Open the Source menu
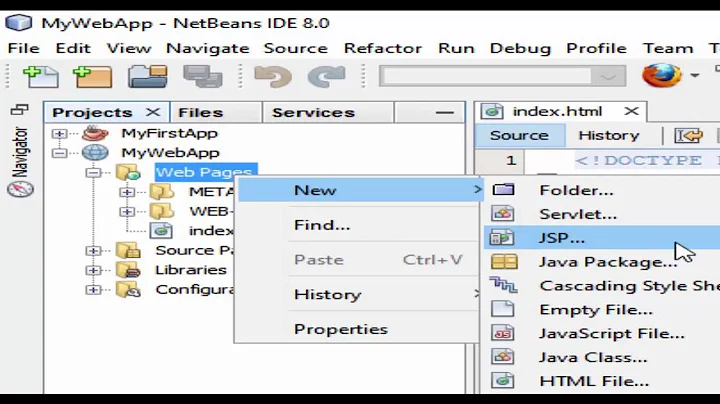Viewport: 720px width, 404px height. (296, 48)
